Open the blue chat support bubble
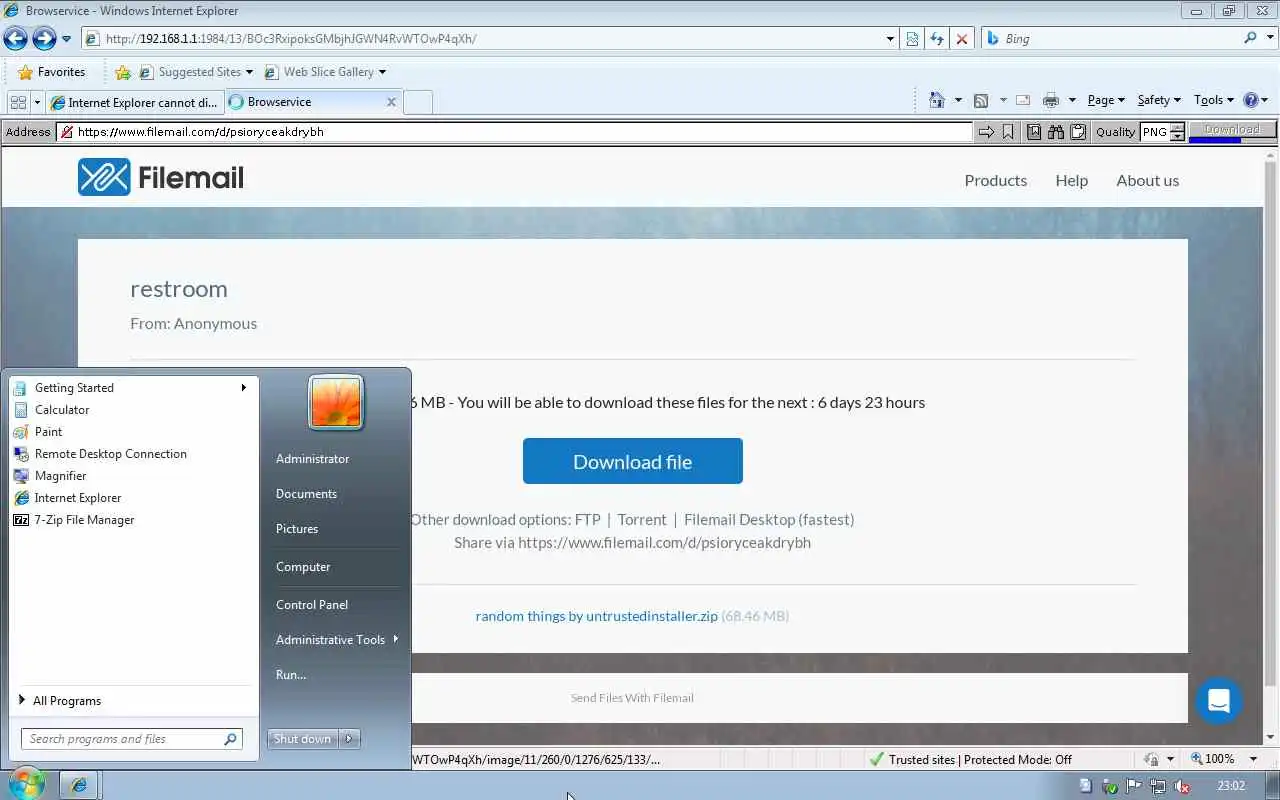1280x800 pixels. 1218,701
